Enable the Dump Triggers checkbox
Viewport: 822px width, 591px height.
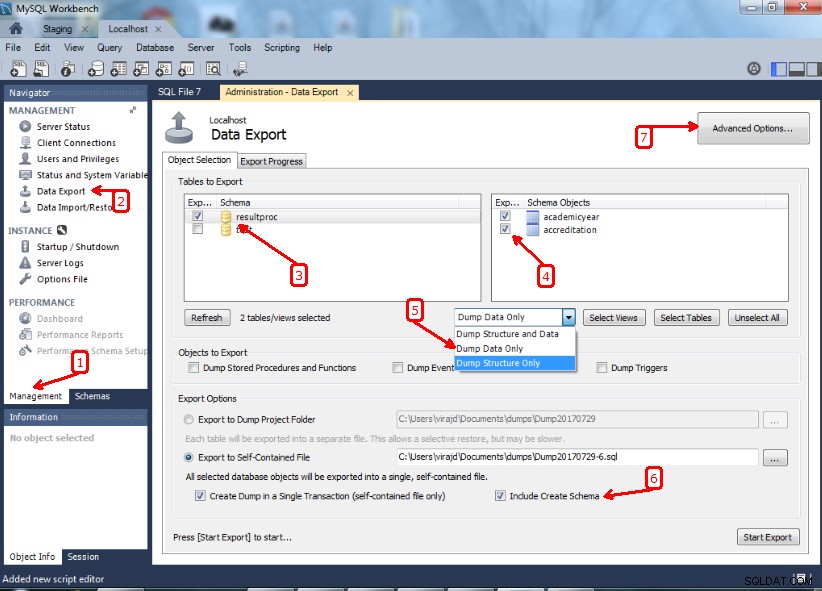point(602,368)
